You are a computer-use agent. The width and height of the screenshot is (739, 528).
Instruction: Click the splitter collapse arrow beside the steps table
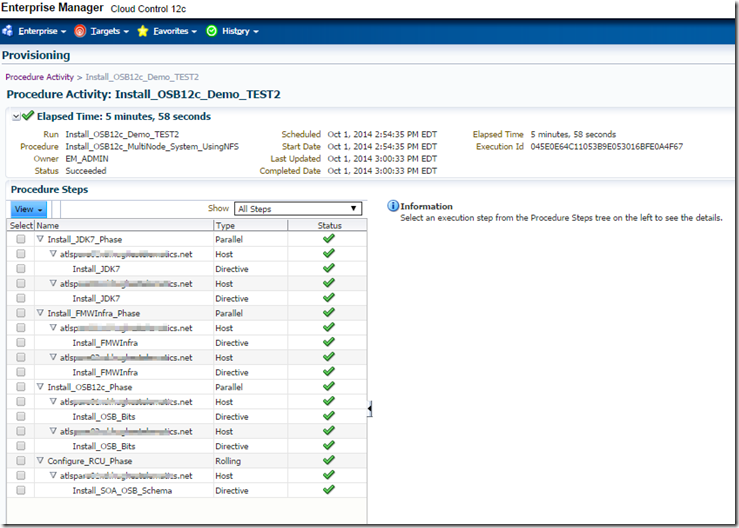pyautogui.click(x=370, y=409)
